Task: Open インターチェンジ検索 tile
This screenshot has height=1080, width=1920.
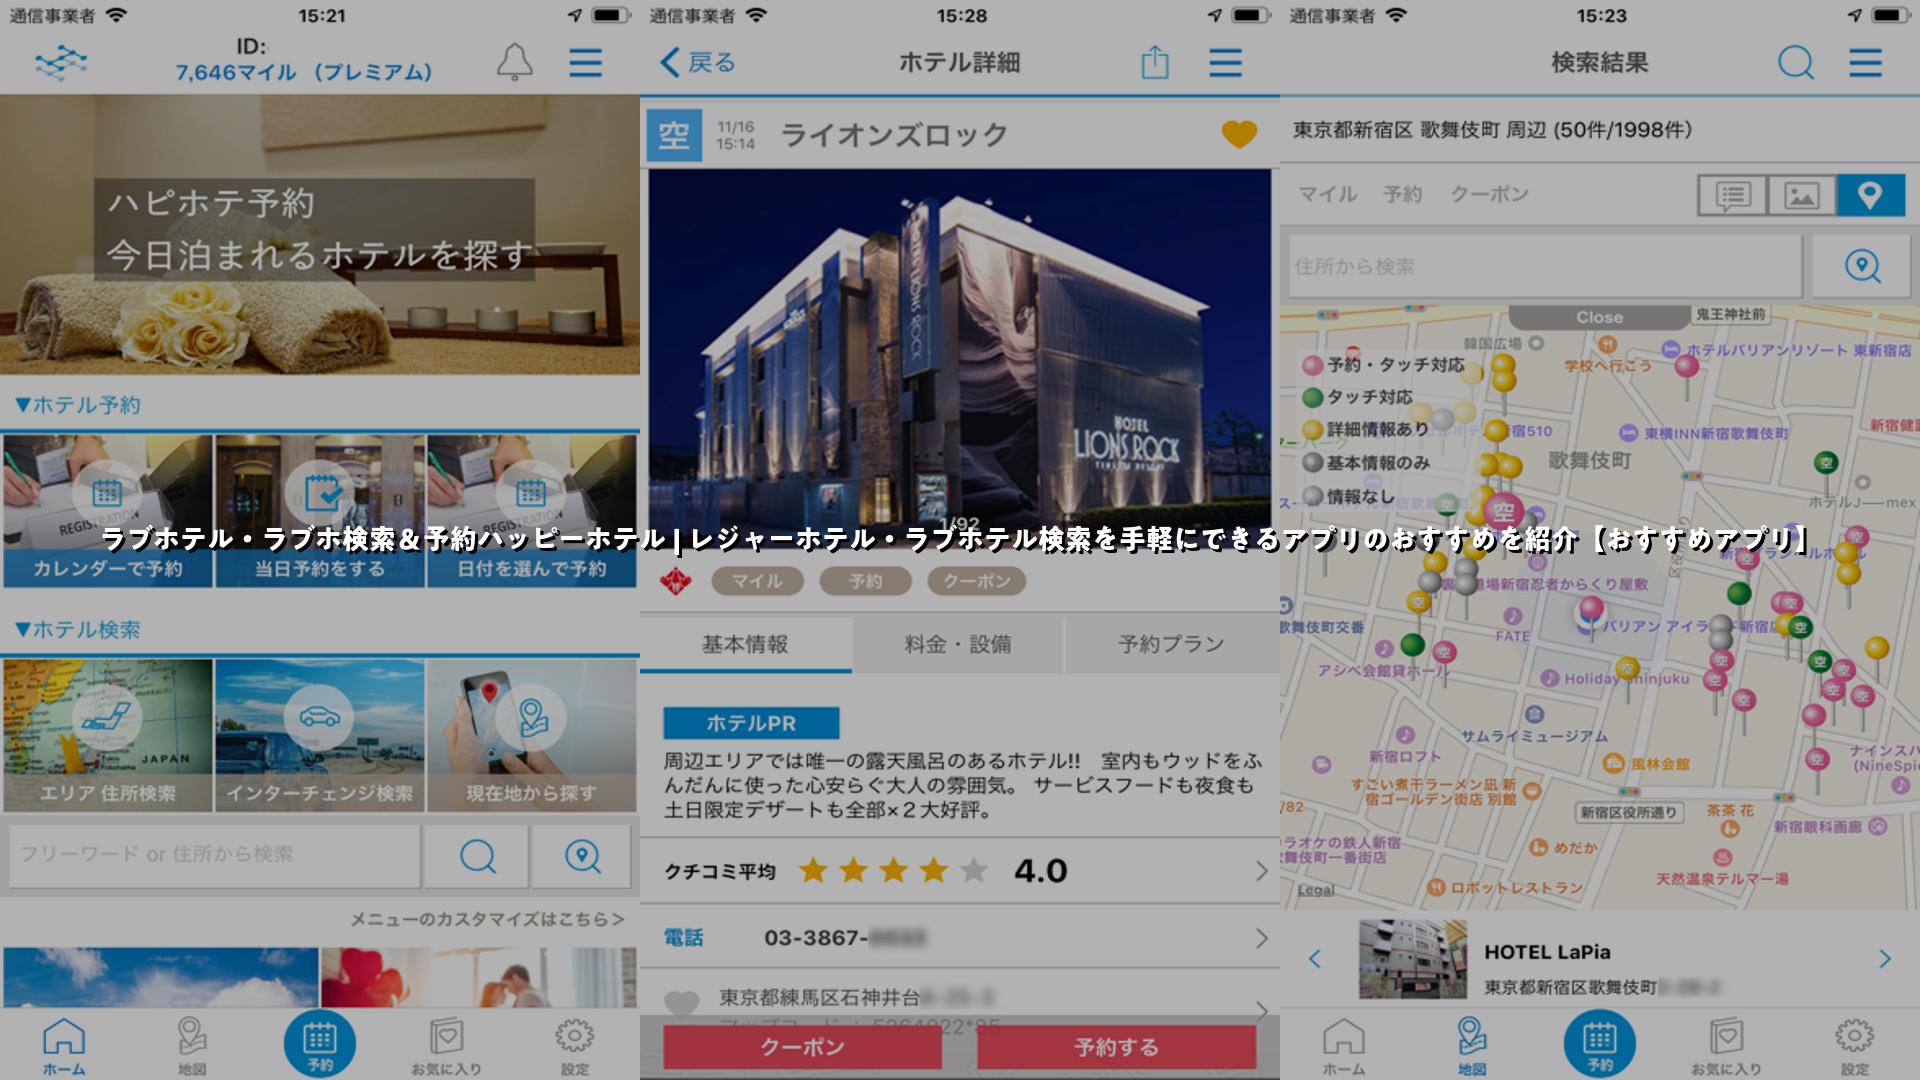Action: pos(320,735)
